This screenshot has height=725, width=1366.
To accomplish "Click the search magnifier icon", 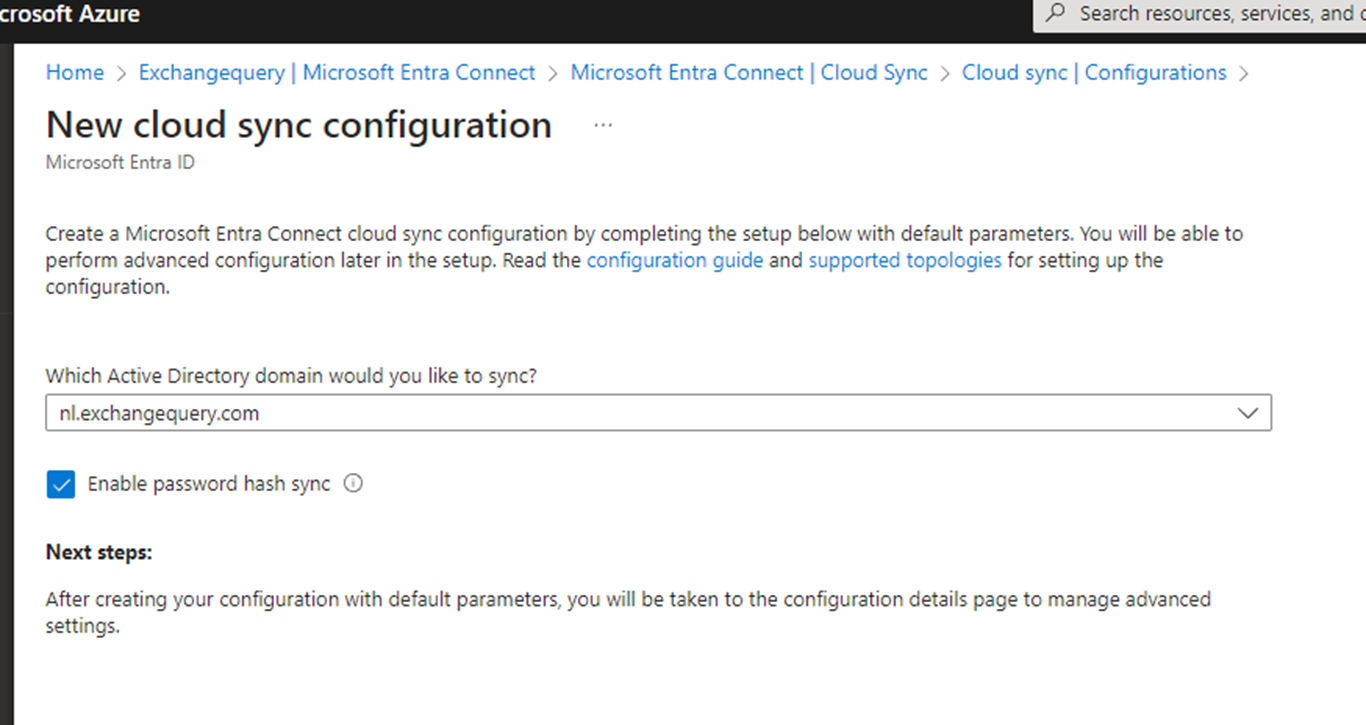I will click(1055, 14).
